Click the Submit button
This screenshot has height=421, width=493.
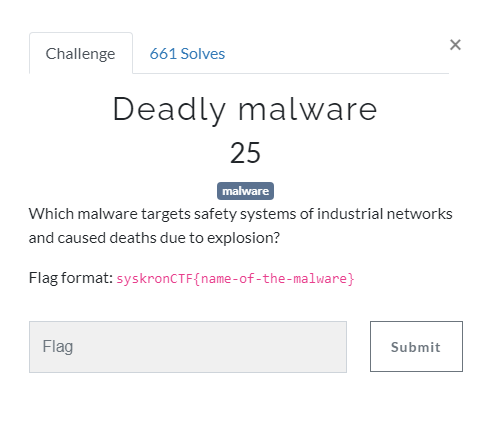point(416,346)
